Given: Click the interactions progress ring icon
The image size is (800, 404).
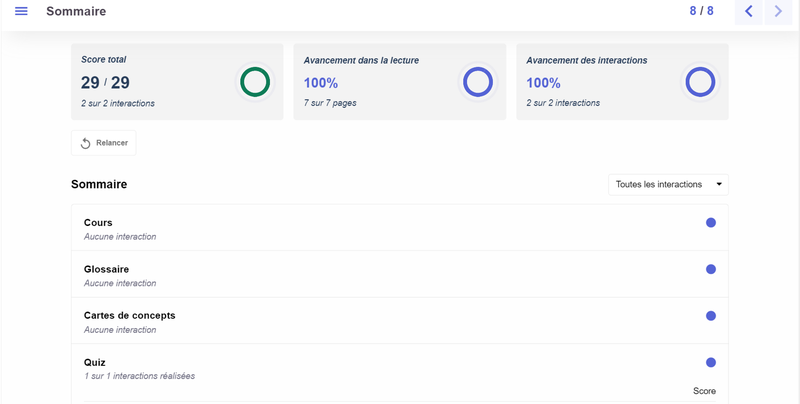Looking at the screenshot, I should pos(700,82).
